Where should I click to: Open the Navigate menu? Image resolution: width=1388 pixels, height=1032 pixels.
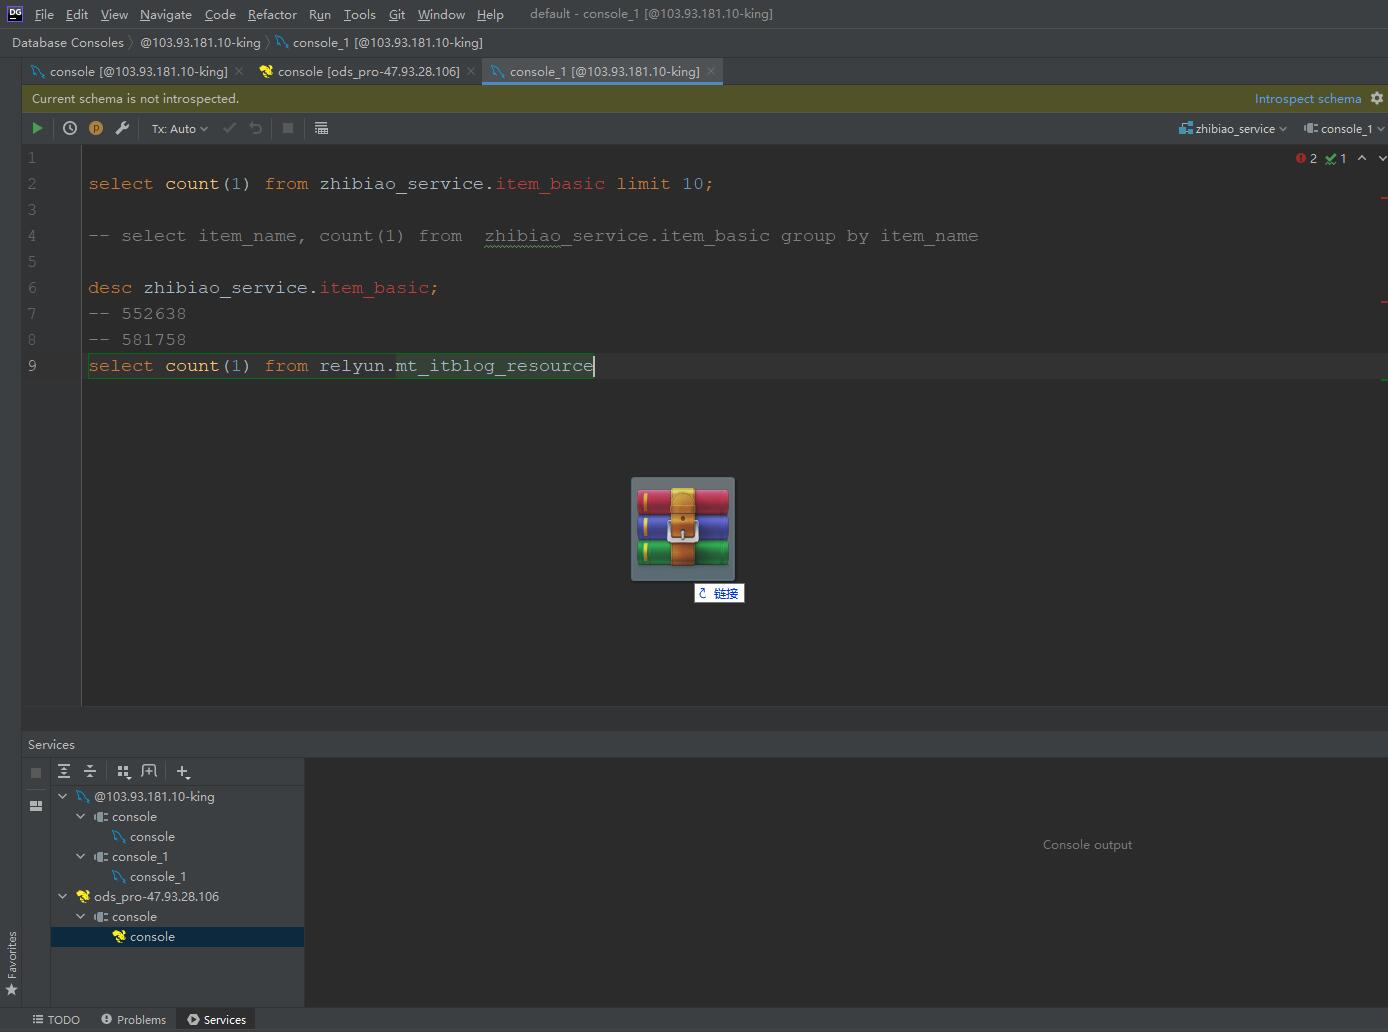(166, 14)
